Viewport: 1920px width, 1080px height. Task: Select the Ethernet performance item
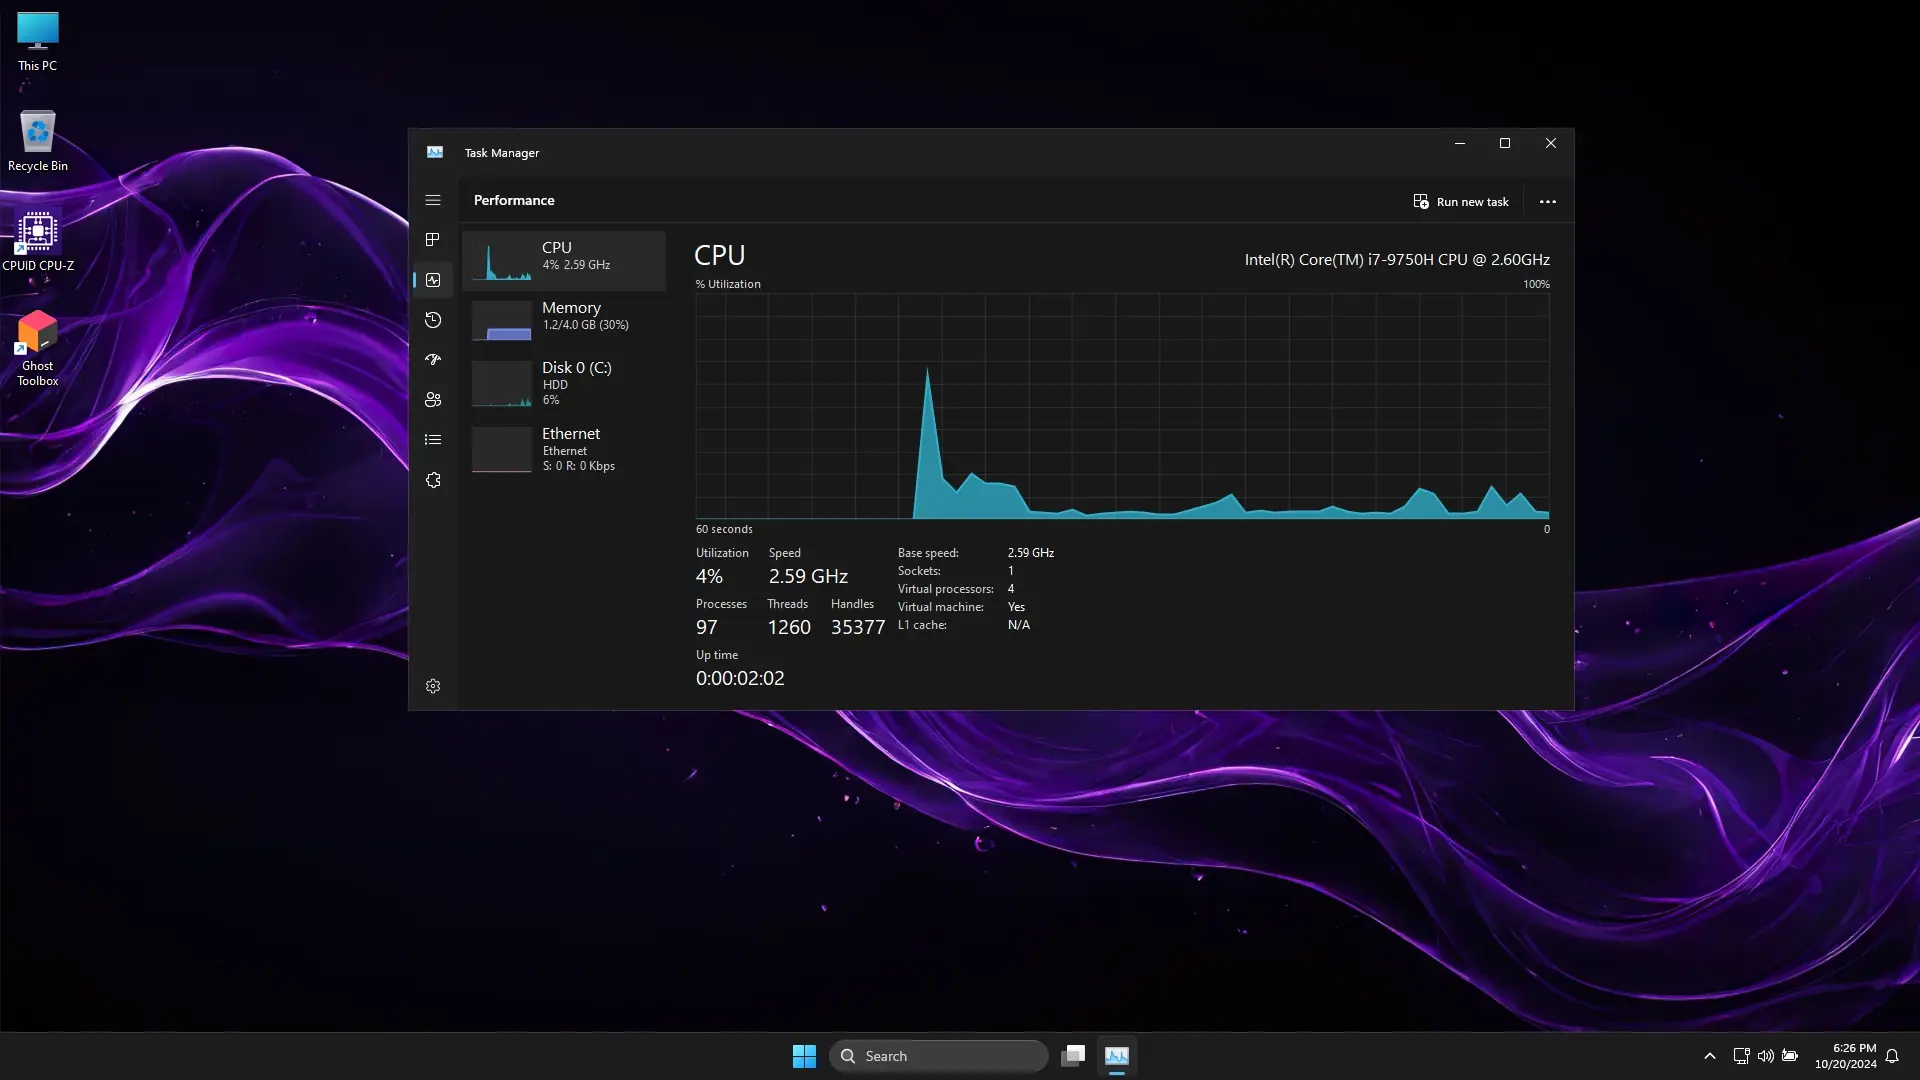[564, 449]
